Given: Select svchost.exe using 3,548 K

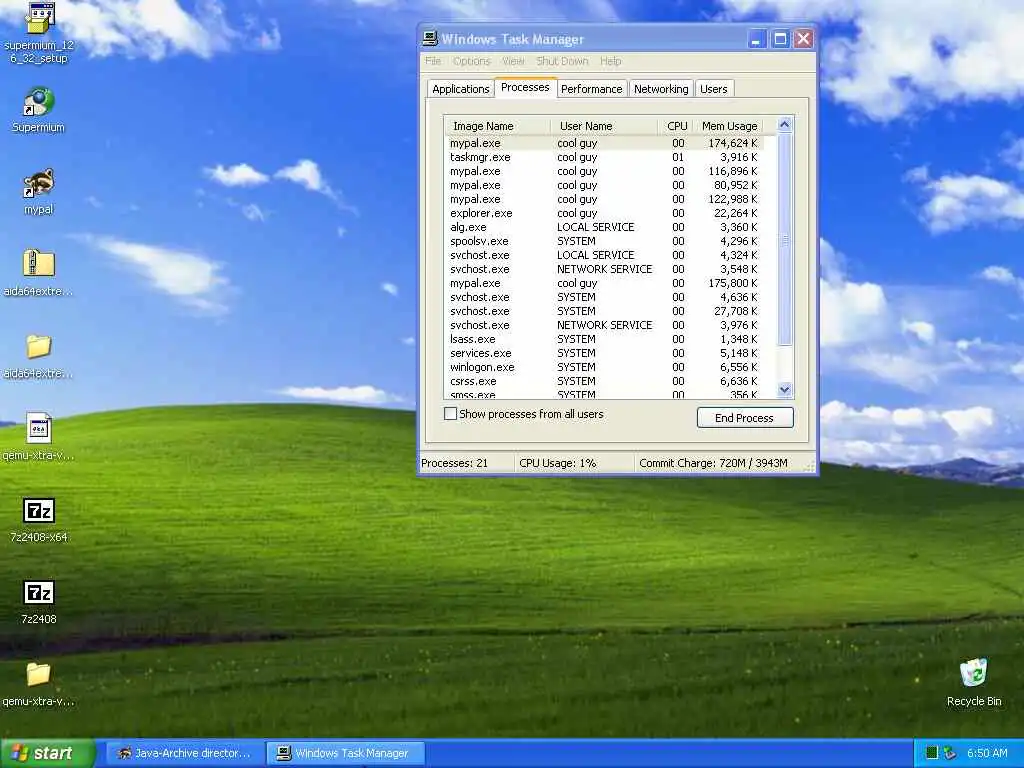Looking at the screenshot, I should [603, 269].
